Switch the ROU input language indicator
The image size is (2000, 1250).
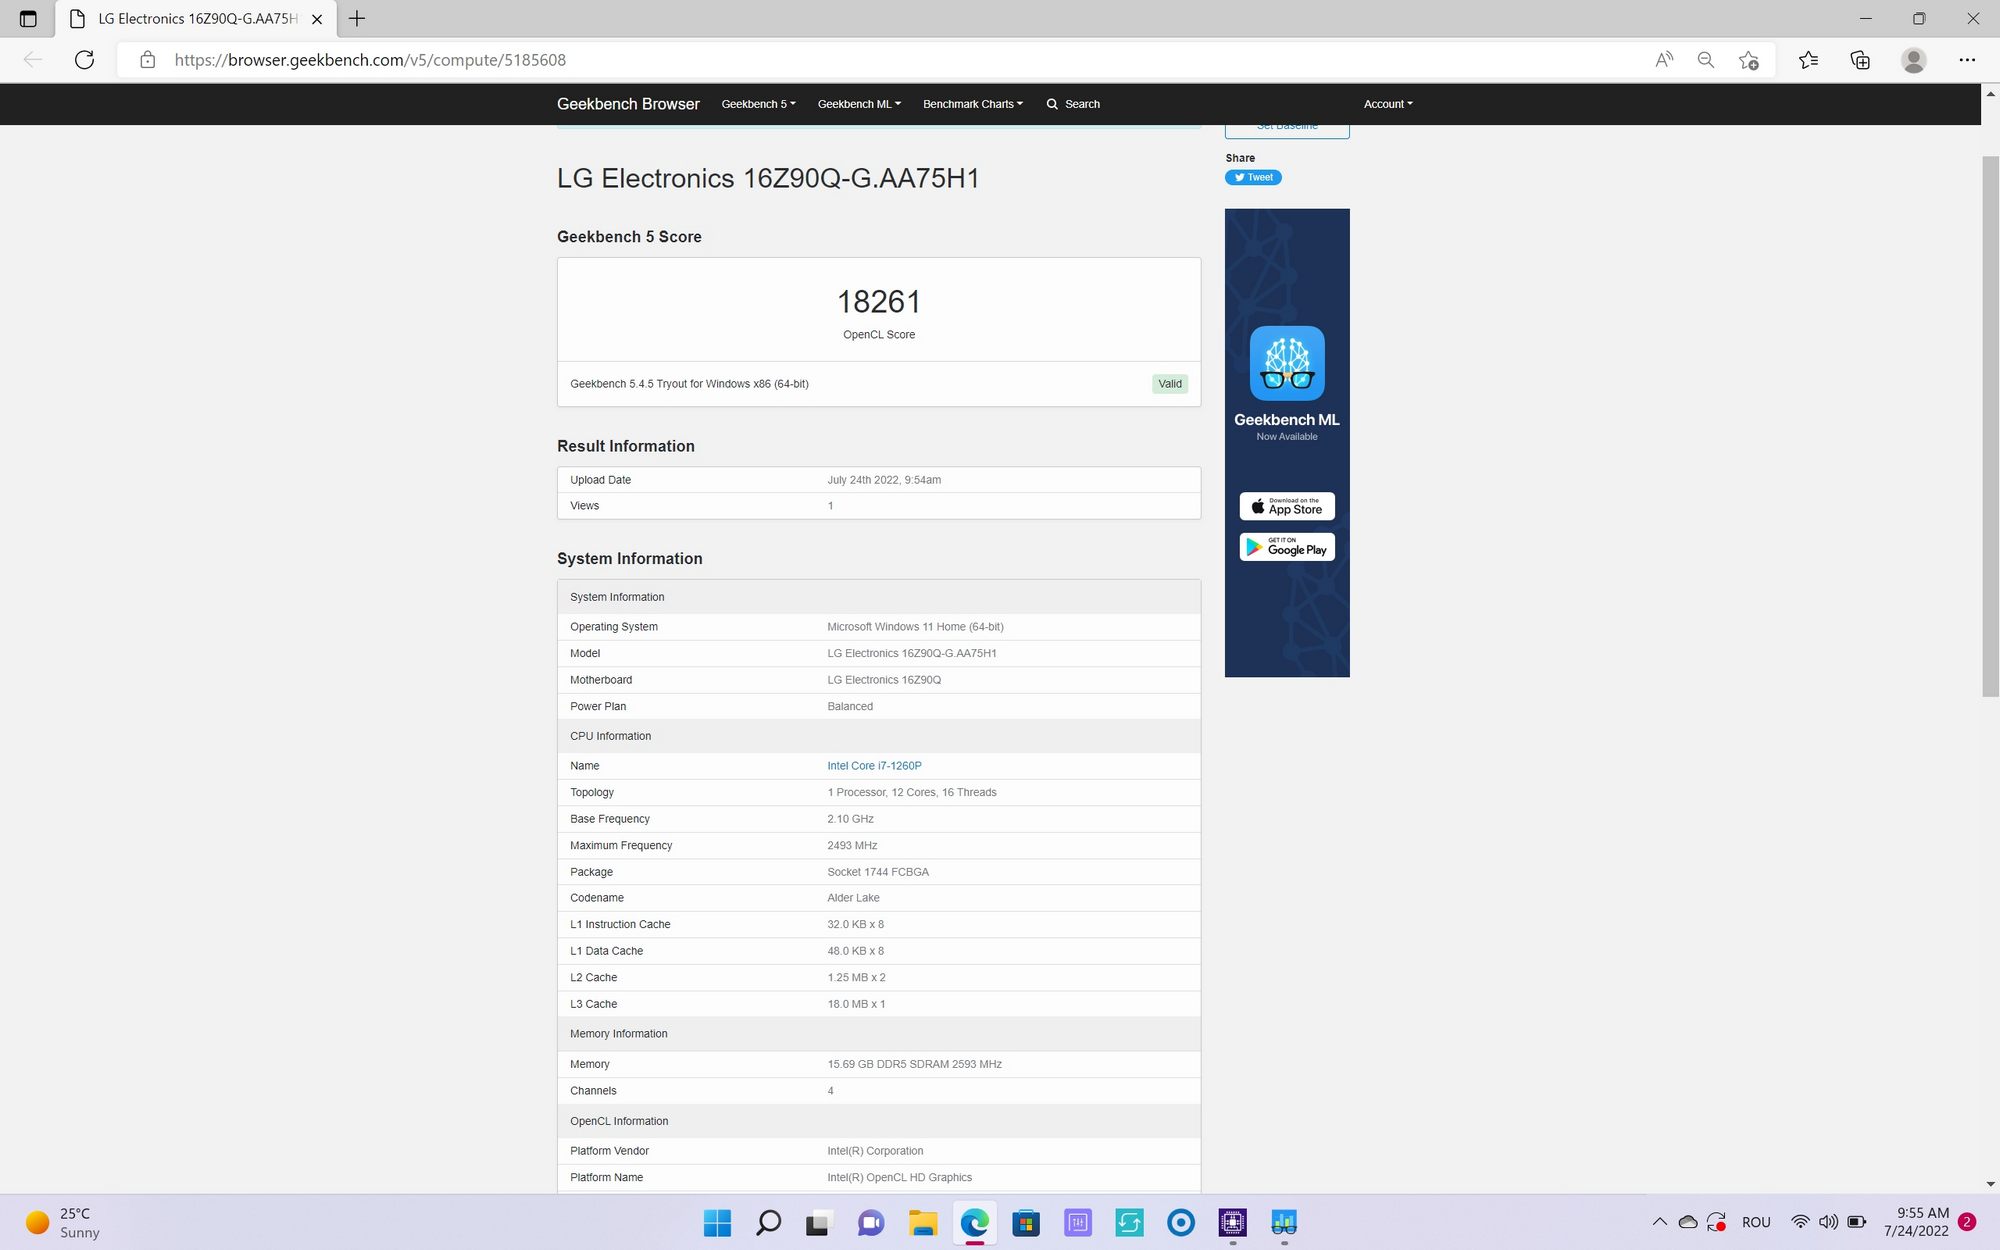pyautogui.click(x=1756, y=1222)
